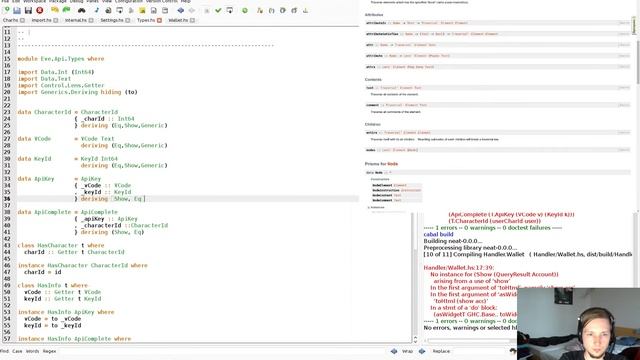Close the Types.hs tab with red button
Viewport: 640px width, 360px height.
coord(159,20)
